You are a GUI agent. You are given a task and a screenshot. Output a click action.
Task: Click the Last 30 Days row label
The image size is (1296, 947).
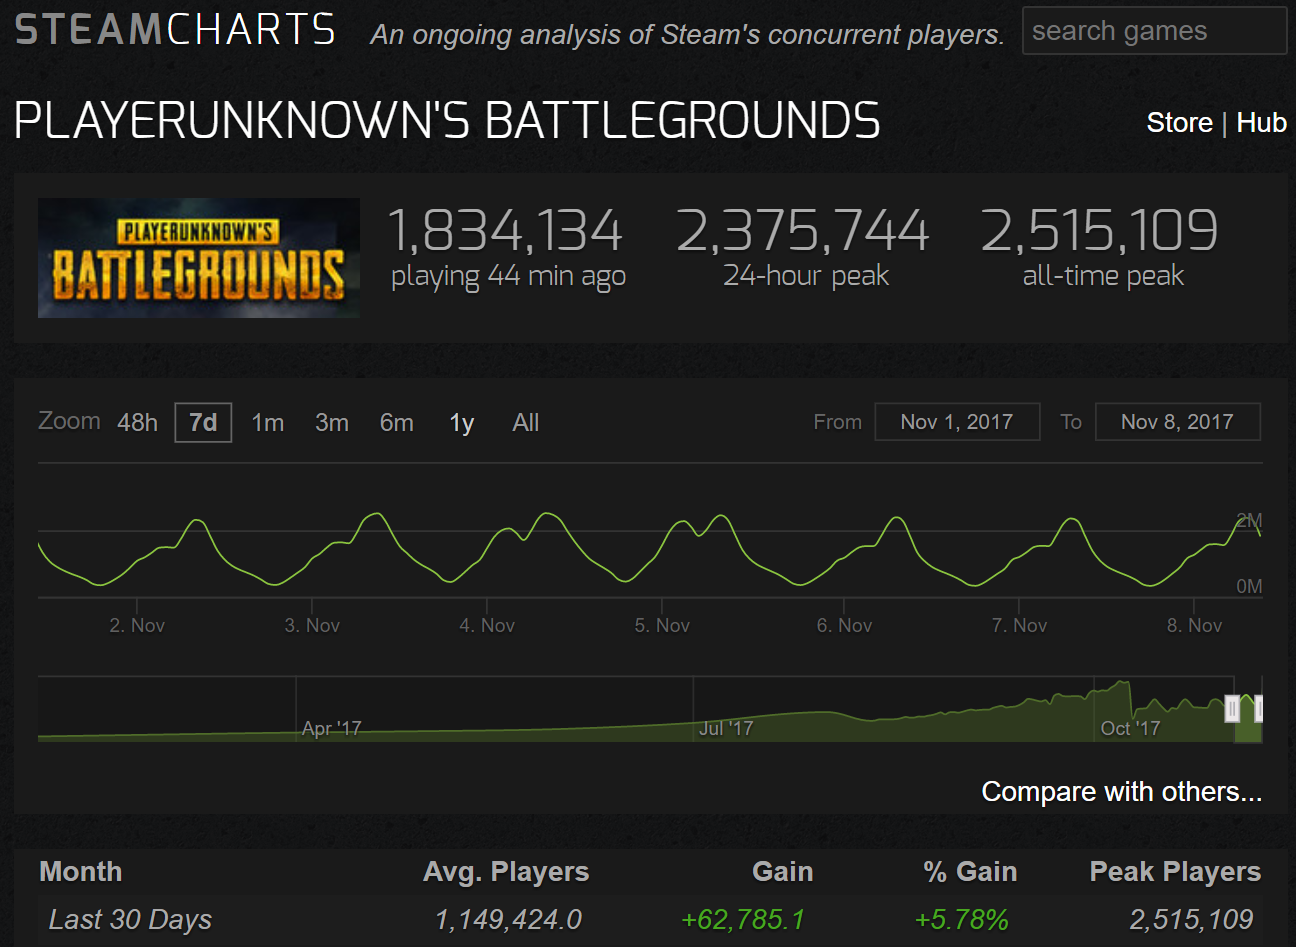pos(130,919)
